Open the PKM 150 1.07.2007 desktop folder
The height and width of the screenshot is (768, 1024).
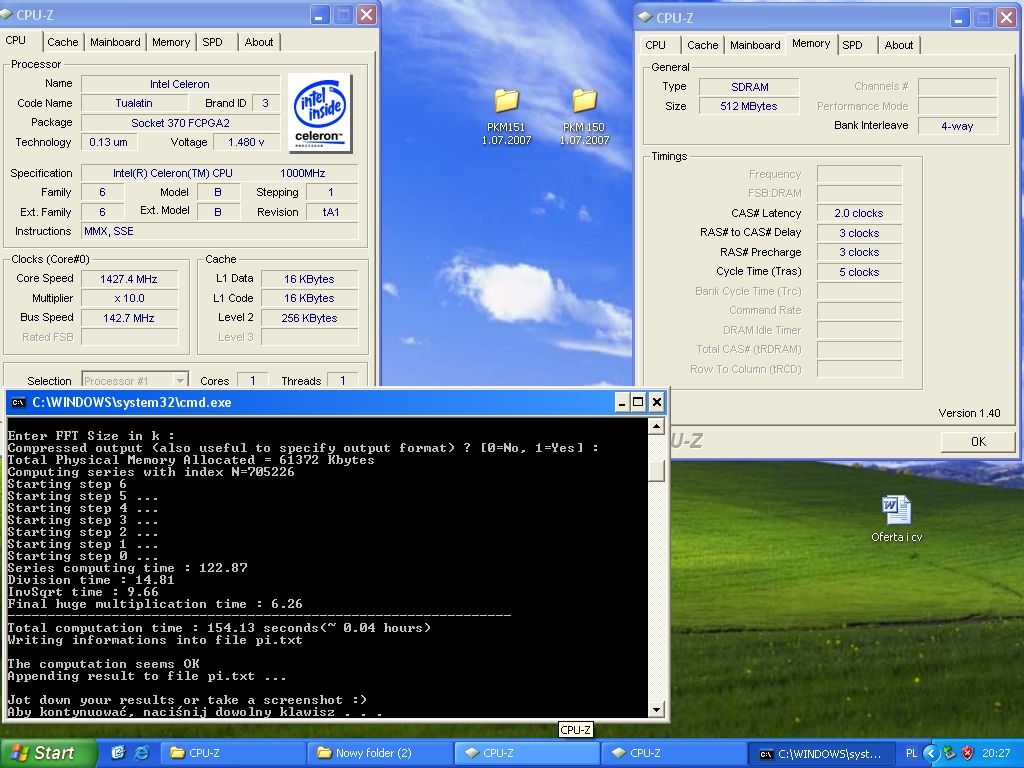pos(584,117)
